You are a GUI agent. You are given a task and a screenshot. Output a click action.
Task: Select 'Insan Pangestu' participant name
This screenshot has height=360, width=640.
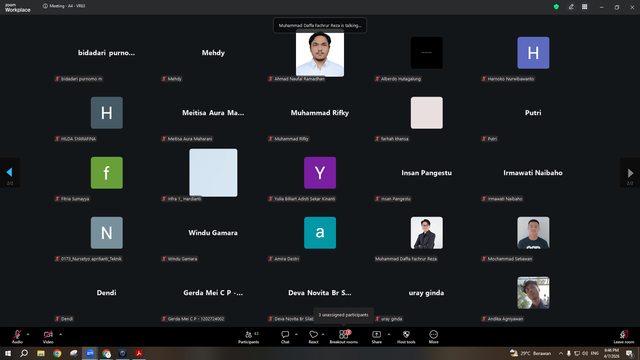tap(427, 173)
